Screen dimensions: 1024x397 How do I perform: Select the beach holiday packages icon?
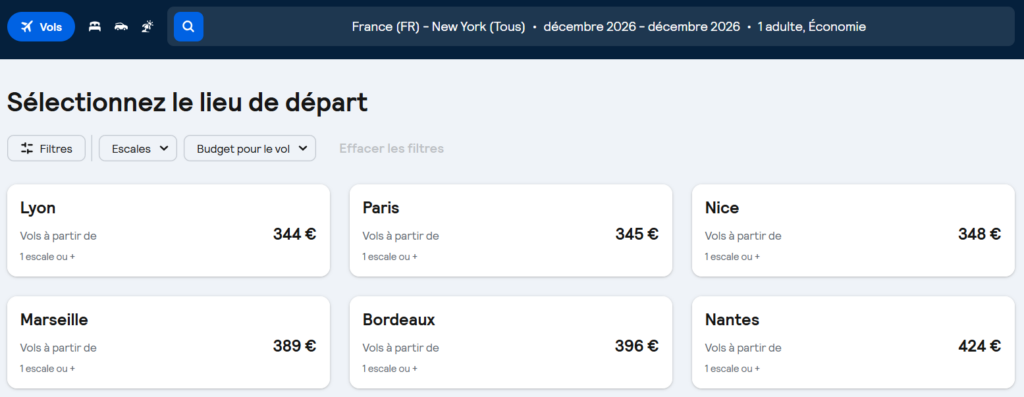point(148,27)
